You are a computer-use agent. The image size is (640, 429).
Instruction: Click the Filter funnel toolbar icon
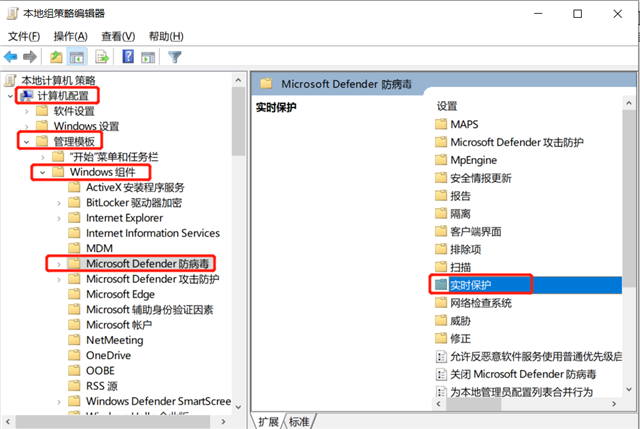click(x=175, y=57)
